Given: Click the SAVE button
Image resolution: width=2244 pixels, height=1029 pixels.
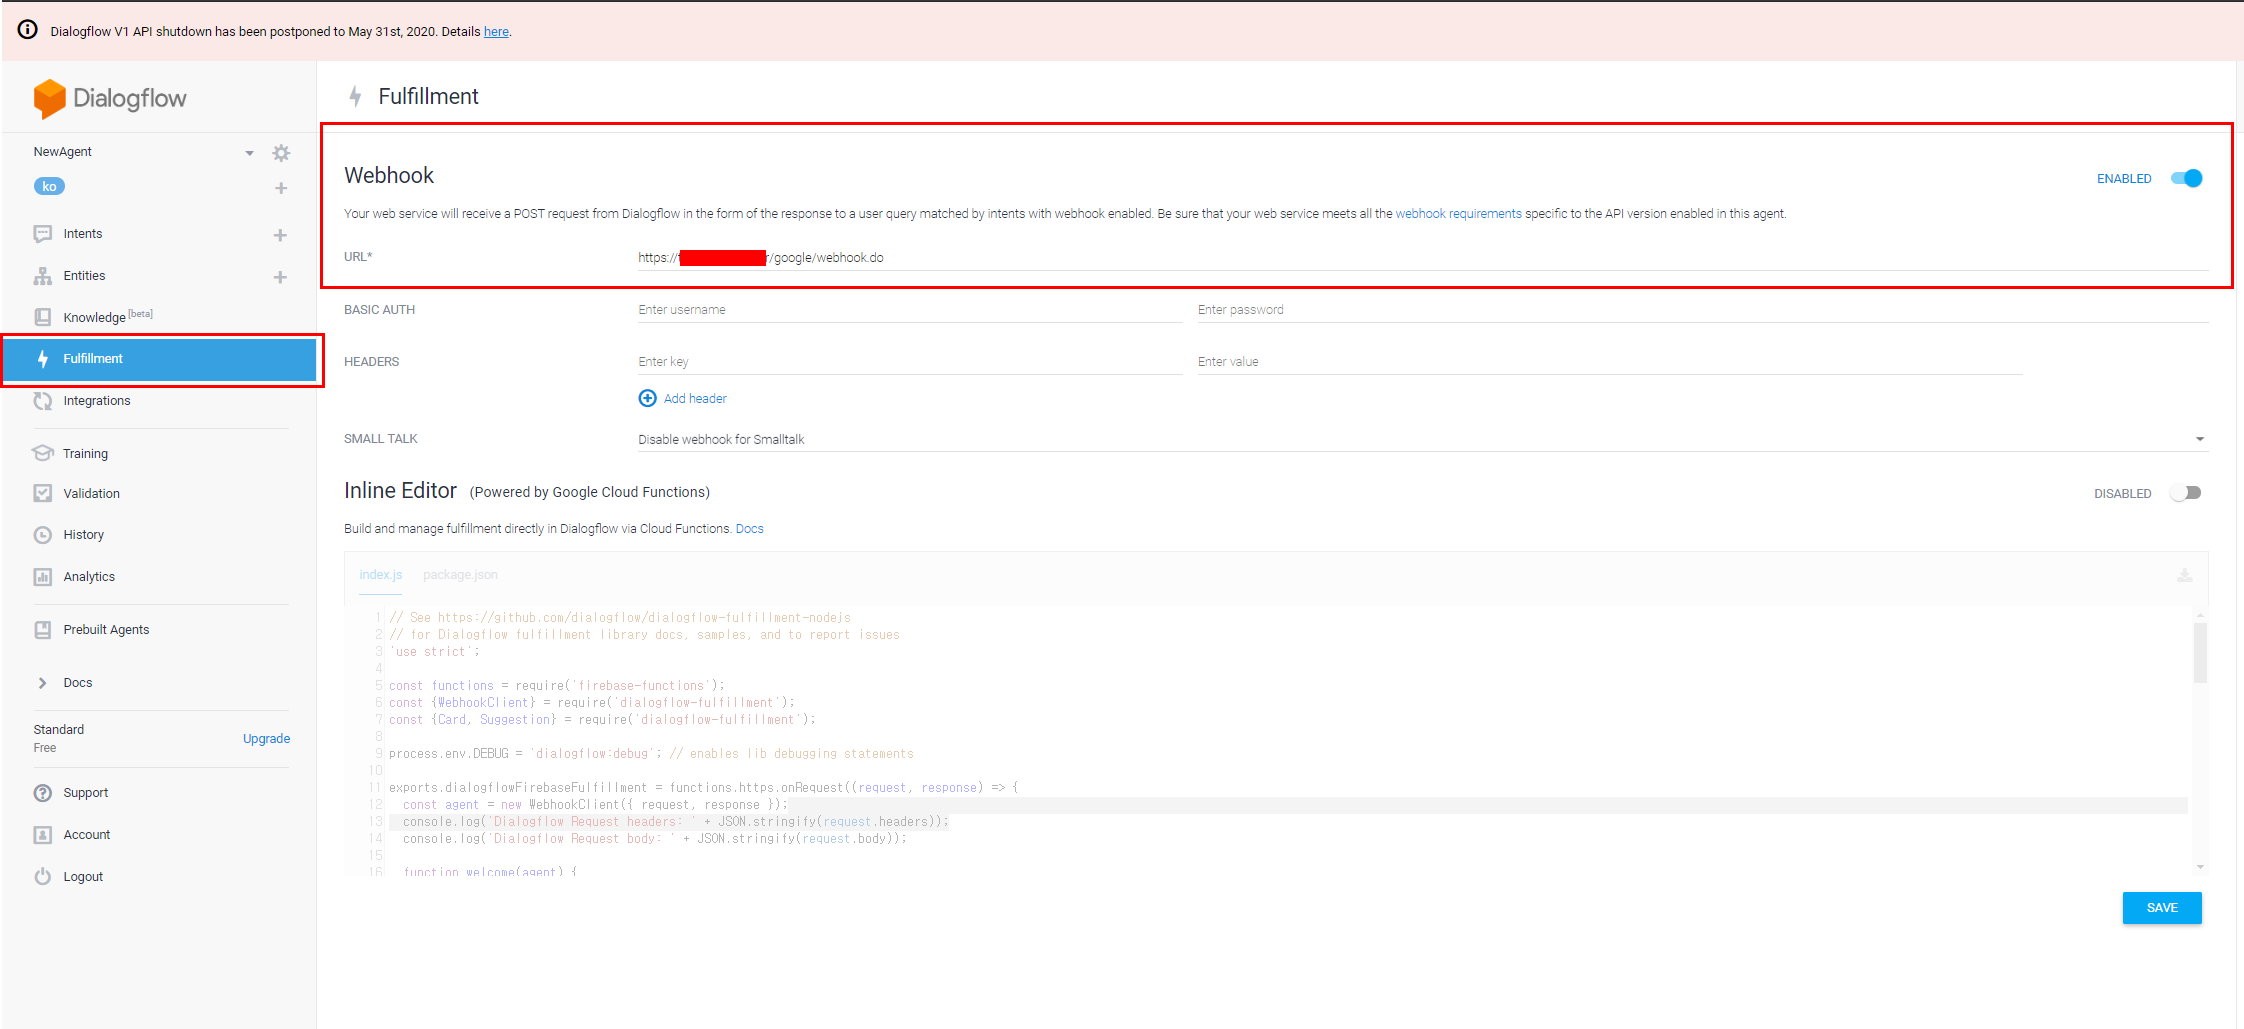Looking at the screenshot, I should coord(2162,908).
